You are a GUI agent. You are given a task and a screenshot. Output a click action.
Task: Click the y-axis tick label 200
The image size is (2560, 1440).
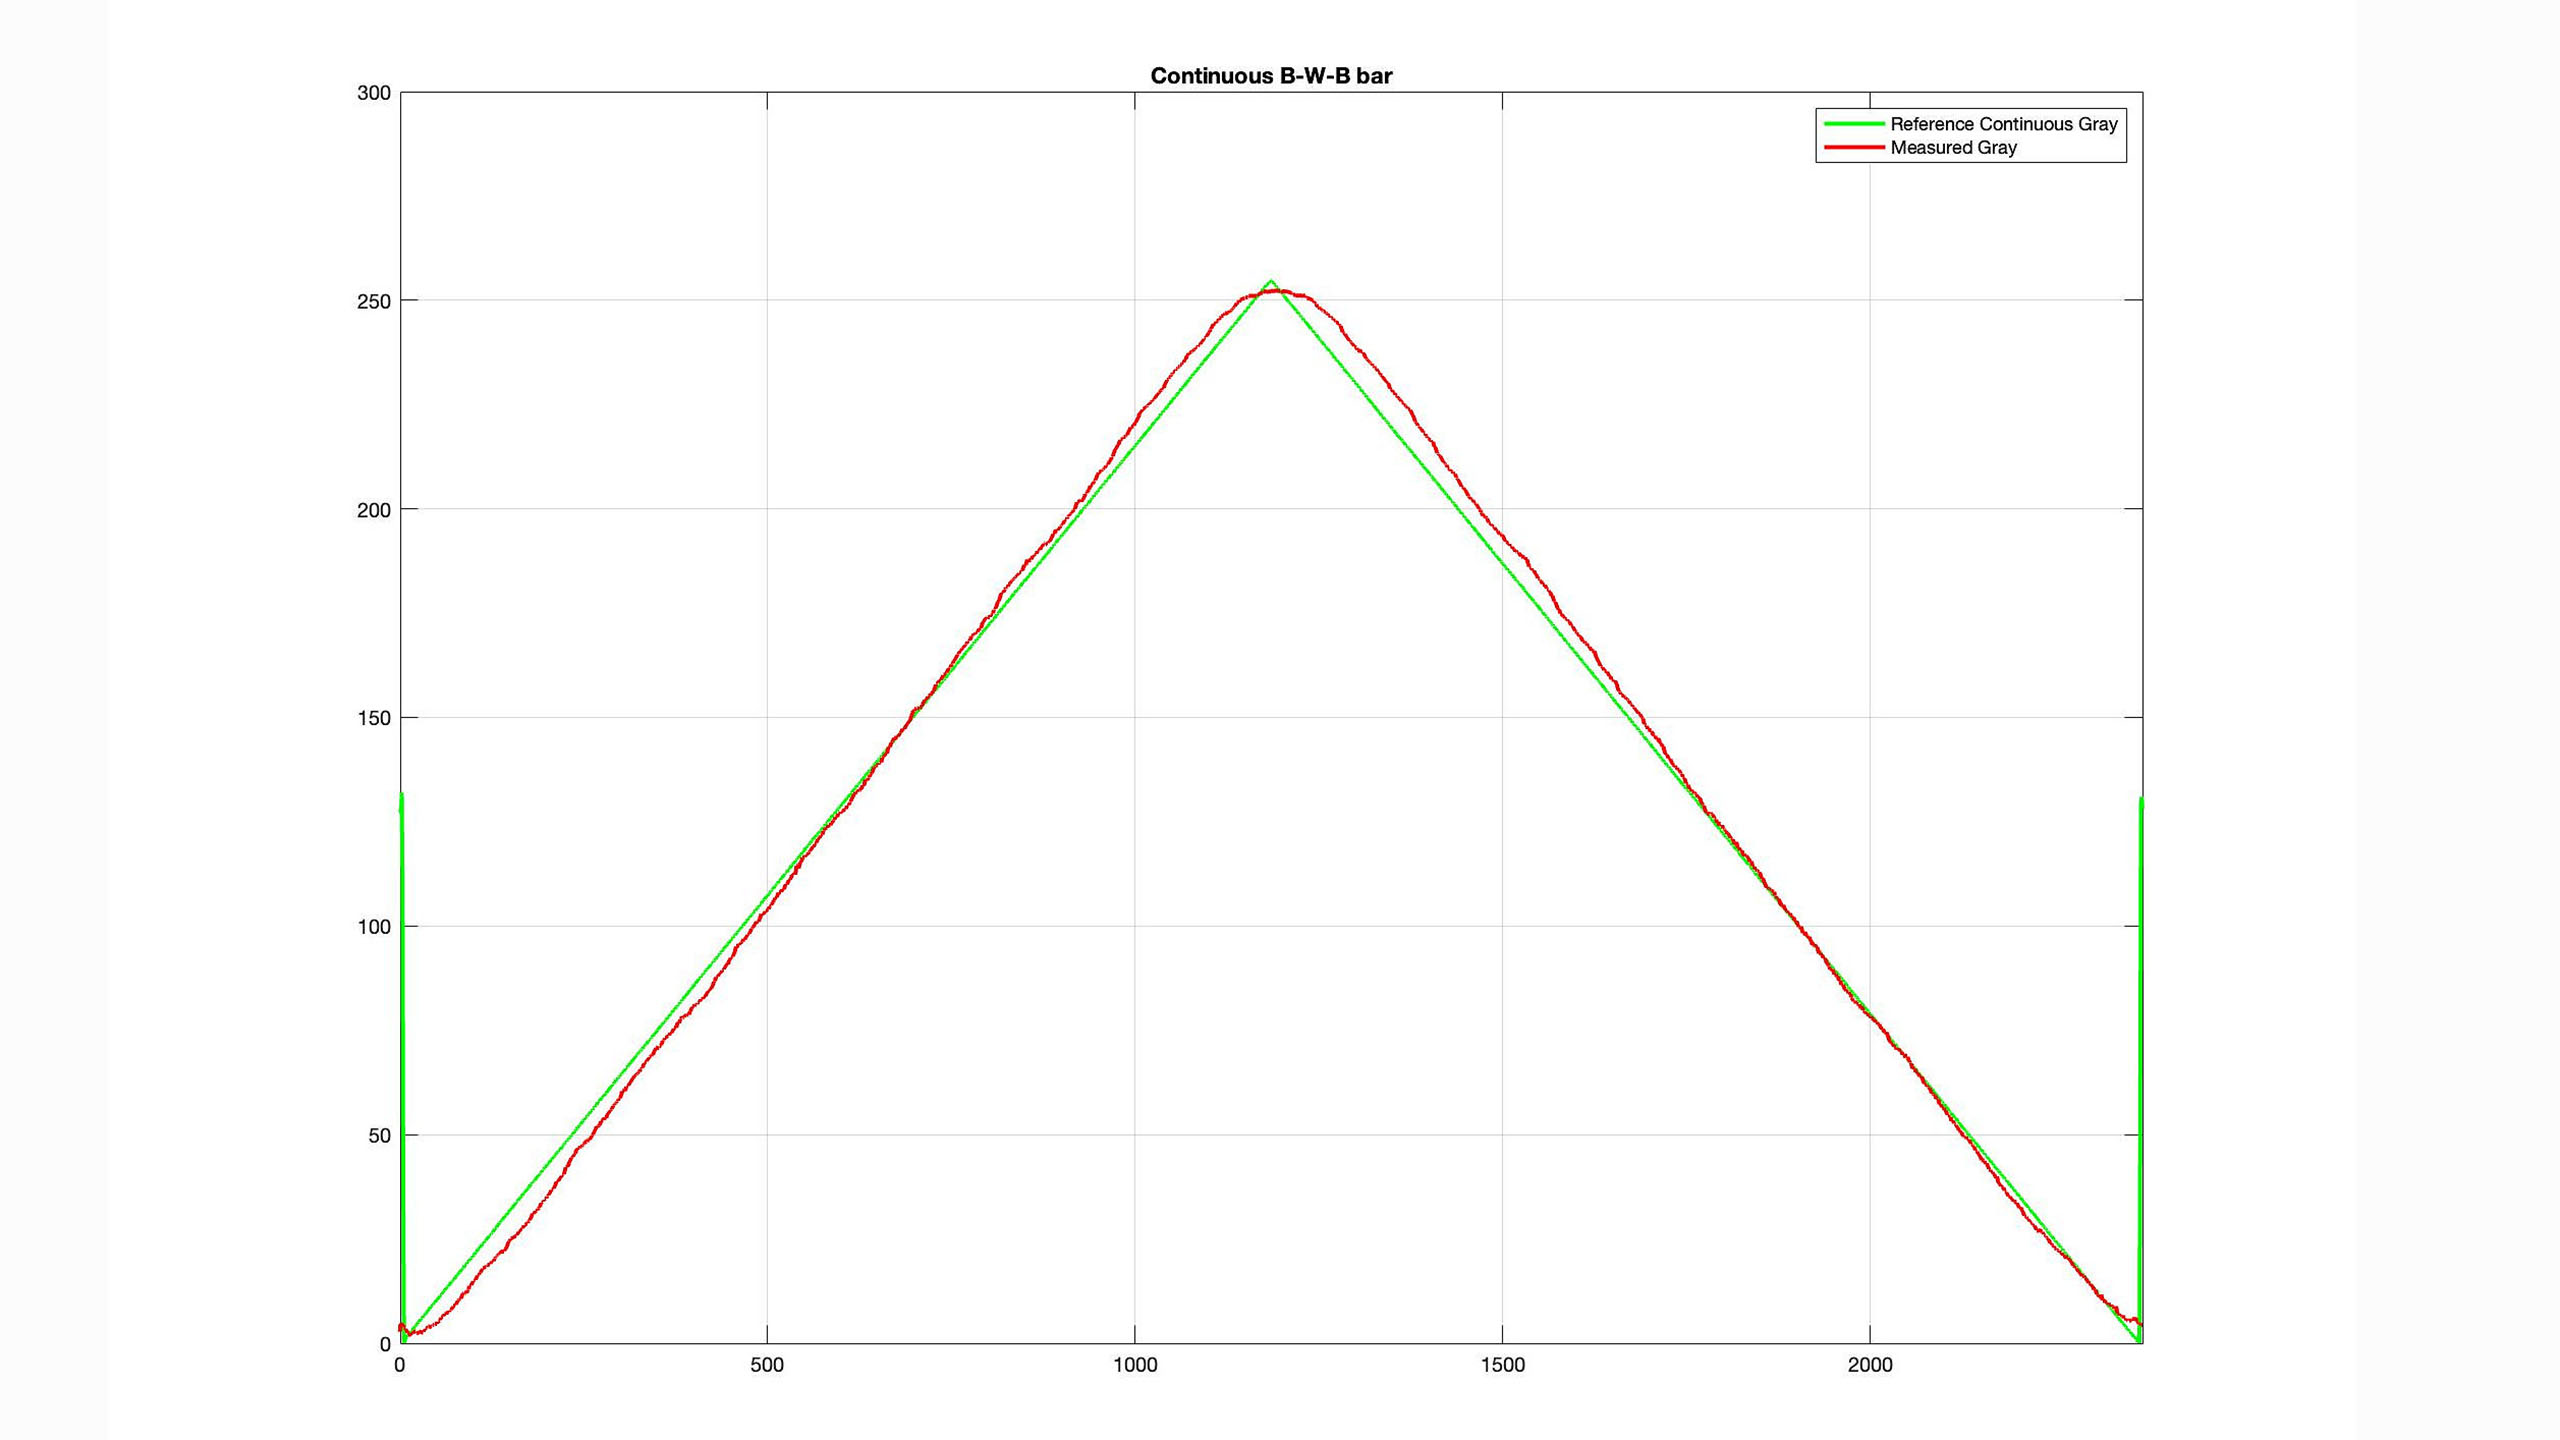tap(374, 510)
